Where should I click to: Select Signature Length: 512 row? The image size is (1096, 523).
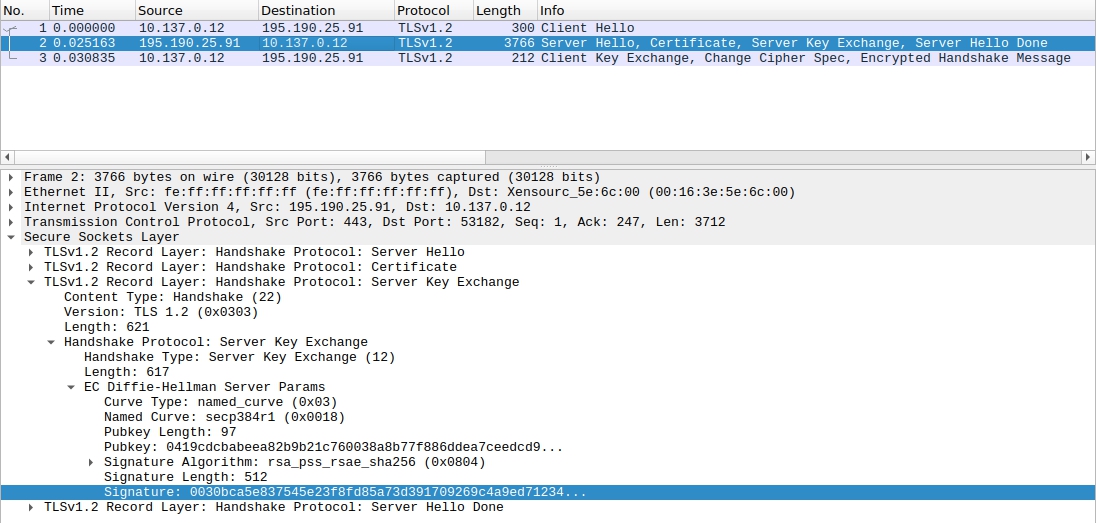(x=548, y=478)
